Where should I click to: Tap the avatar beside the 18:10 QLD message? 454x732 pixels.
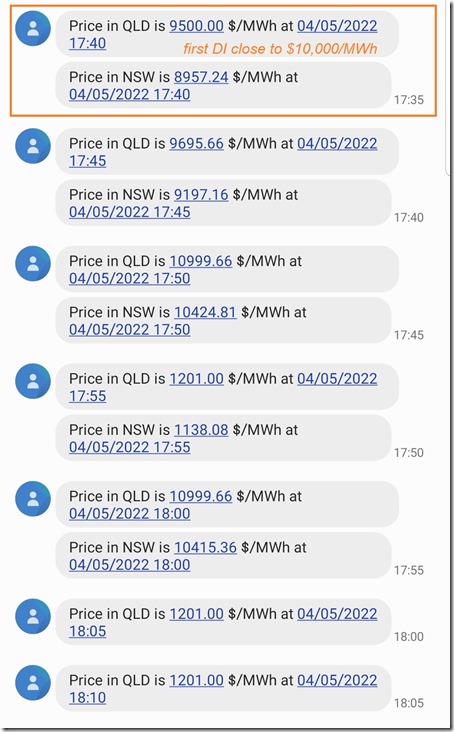[x=33, y=683]
